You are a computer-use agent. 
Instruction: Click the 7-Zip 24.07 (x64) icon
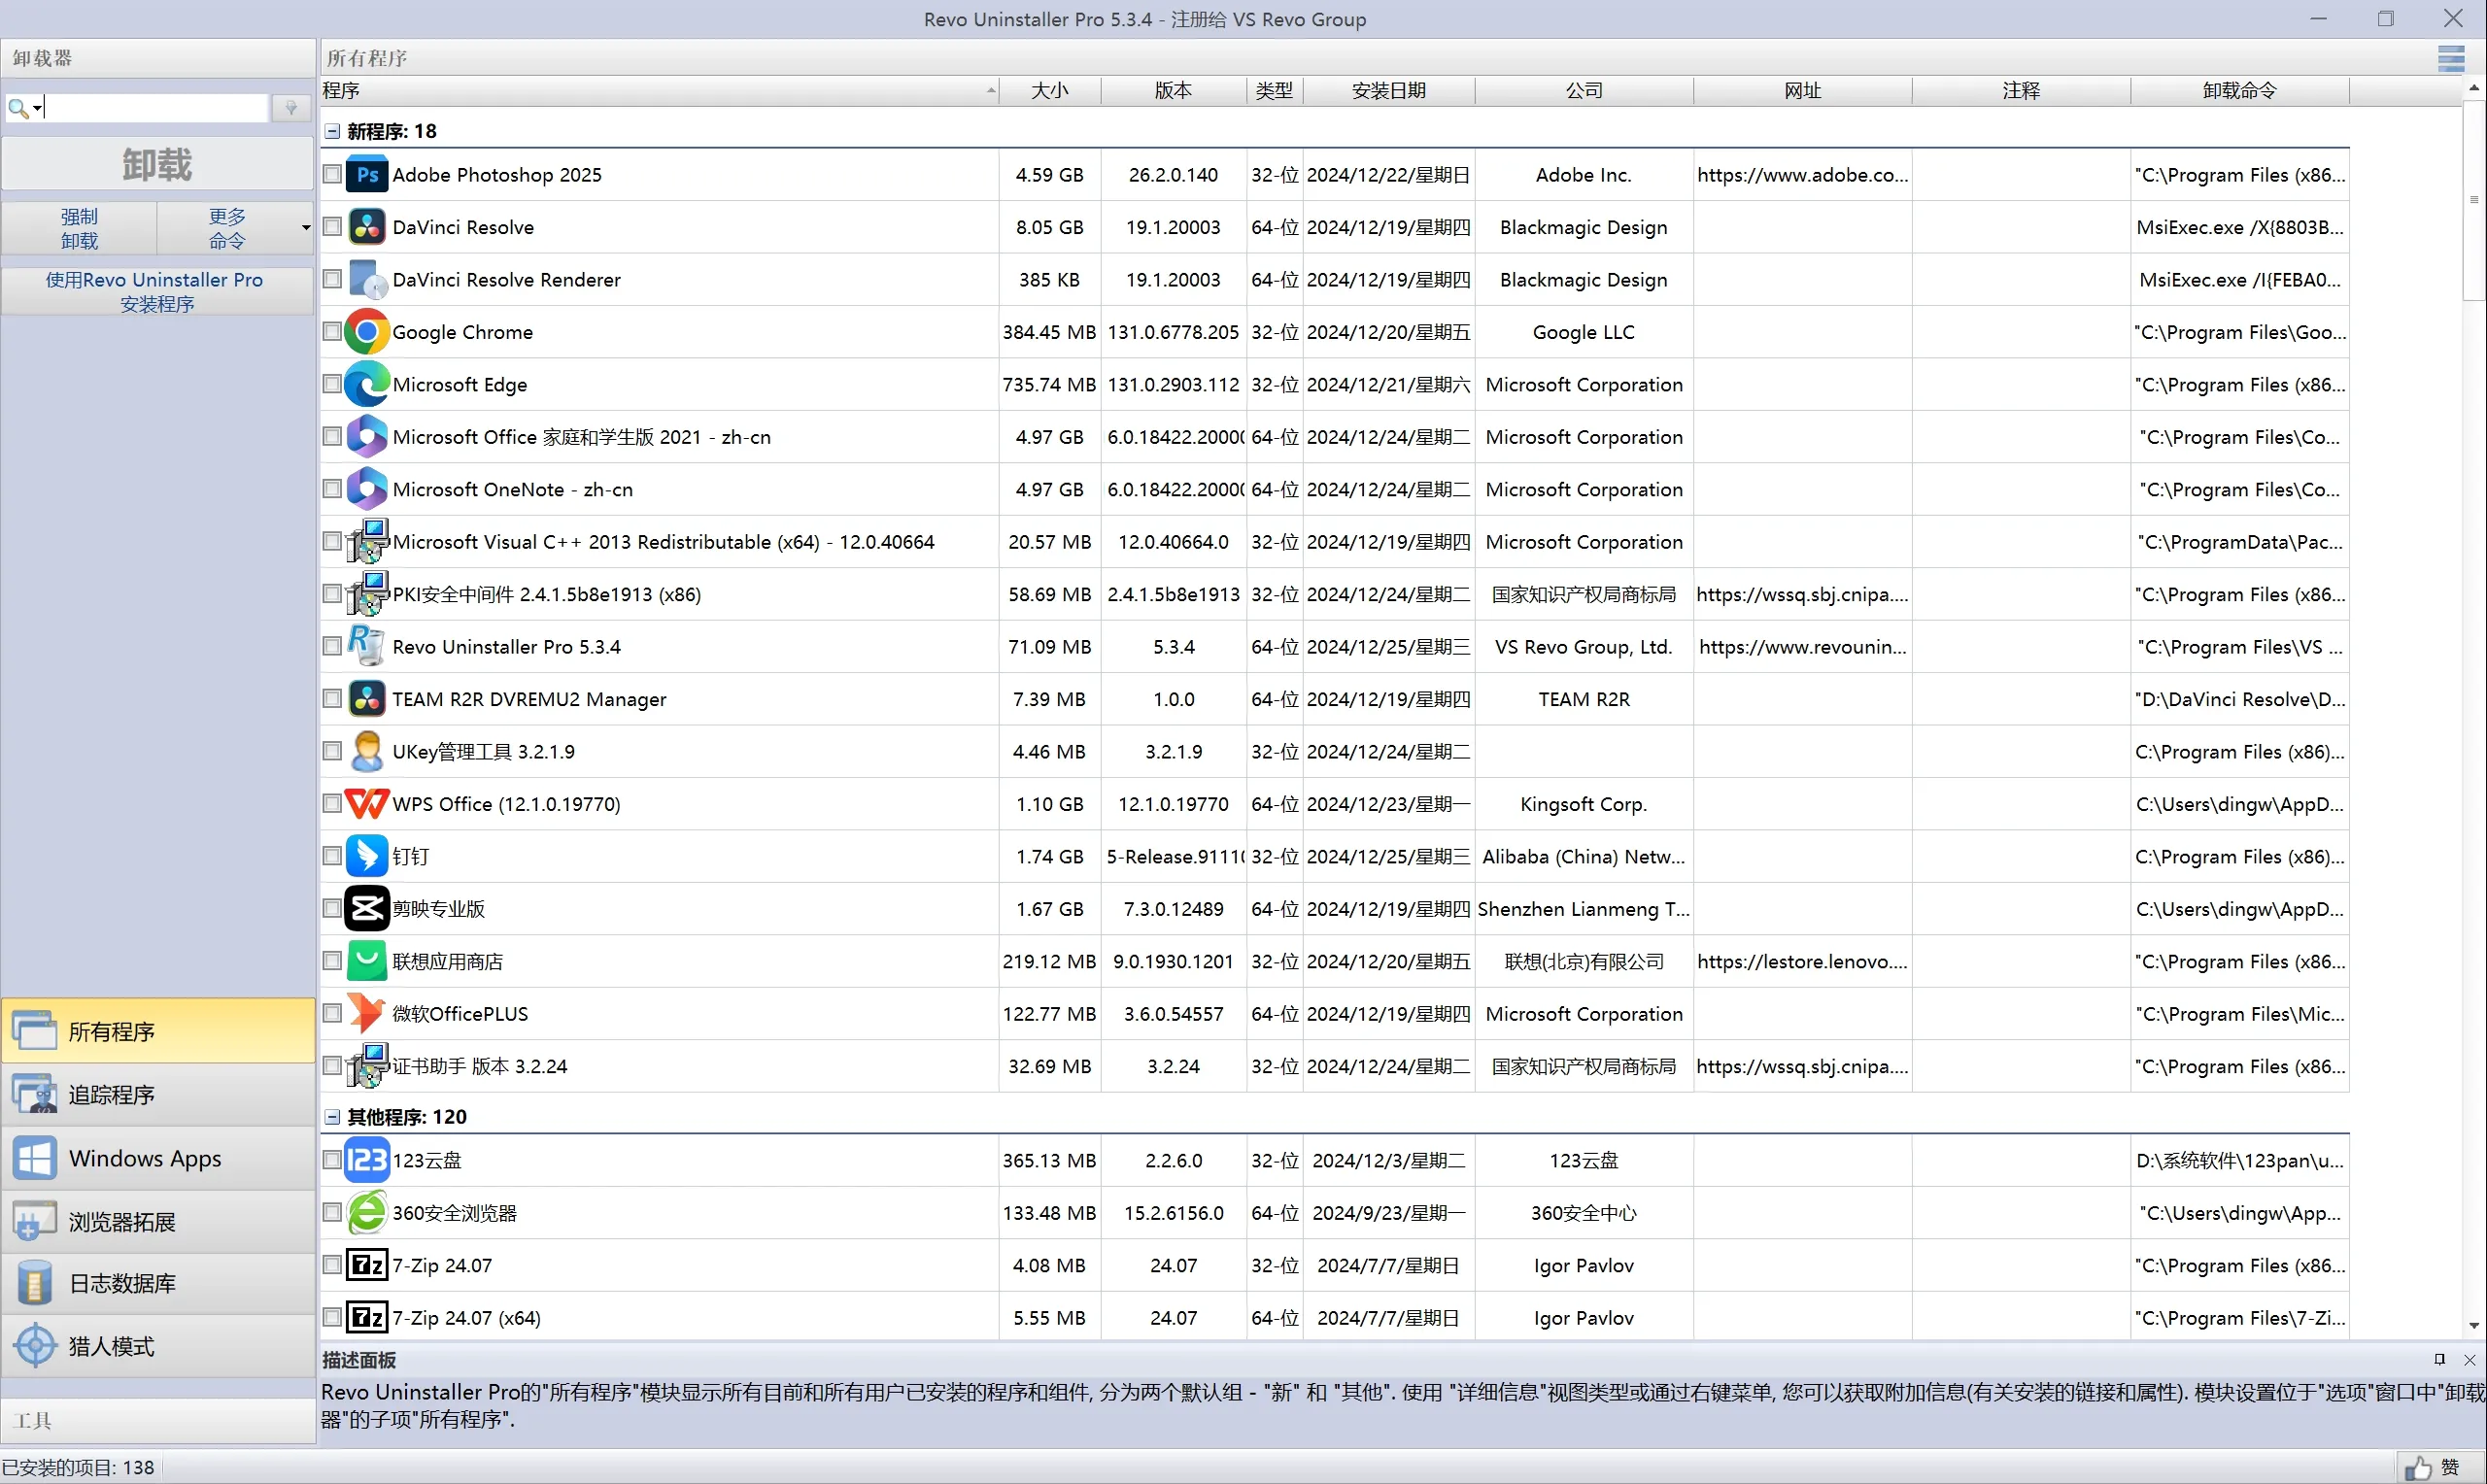pos(366,1318)
